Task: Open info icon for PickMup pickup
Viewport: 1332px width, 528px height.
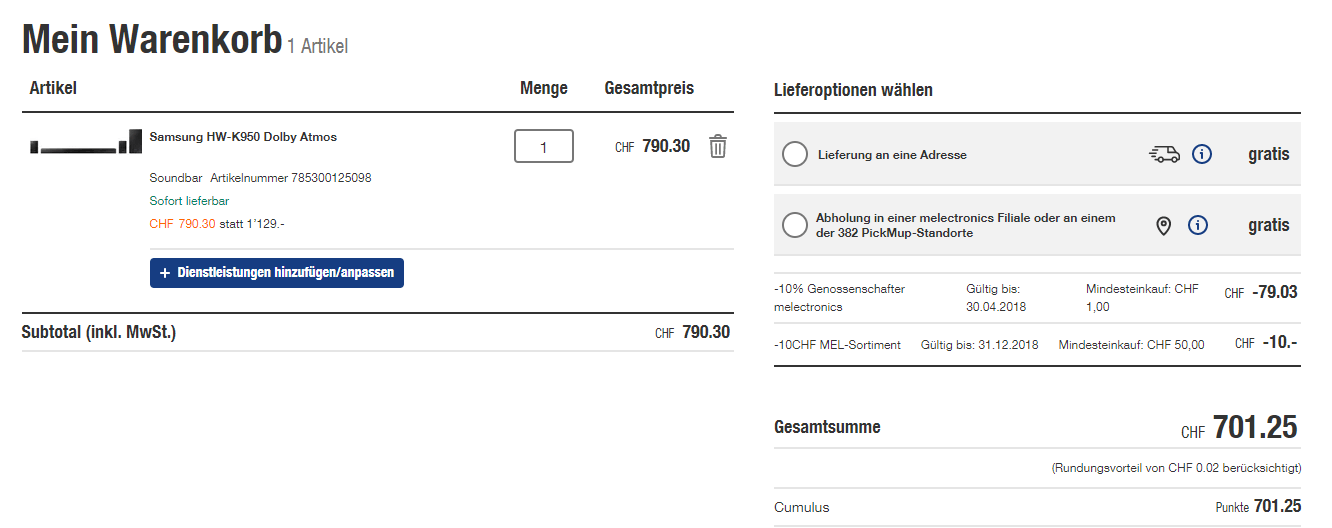Action: [x=1198, y=225]
